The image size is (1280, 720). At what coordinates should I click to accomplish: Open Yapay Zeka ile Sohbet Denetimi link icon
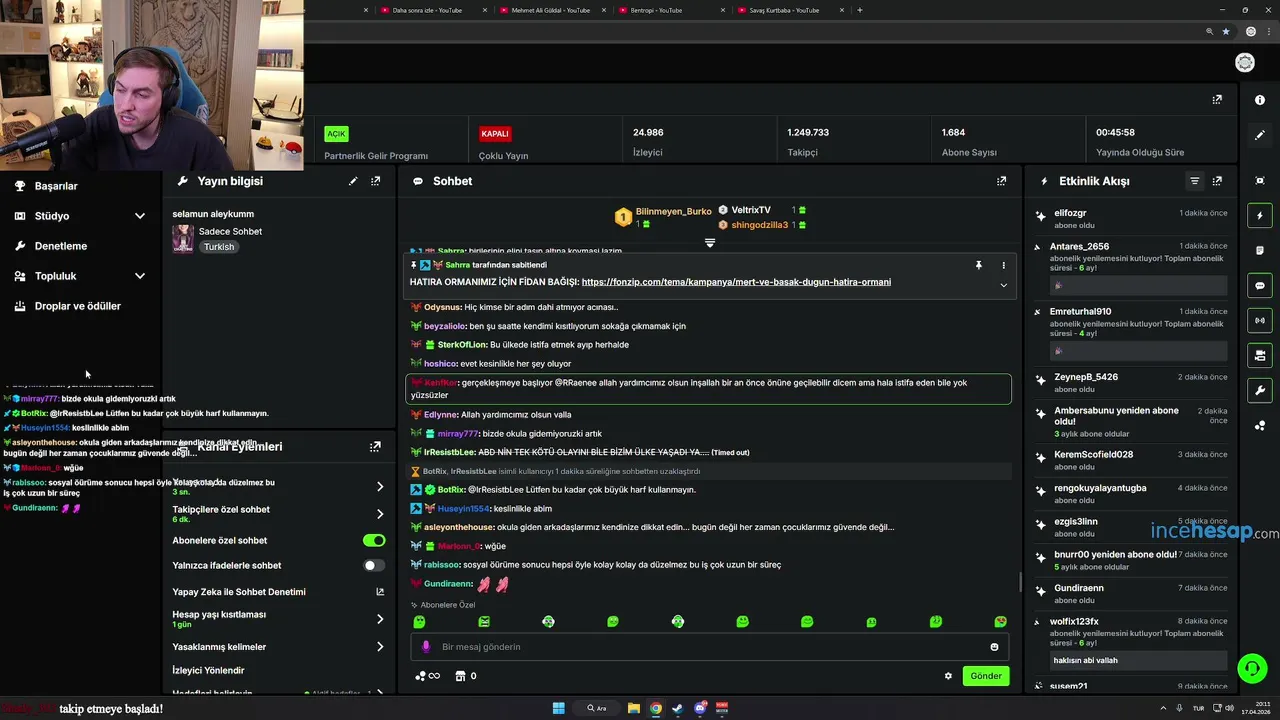point(380,592)
